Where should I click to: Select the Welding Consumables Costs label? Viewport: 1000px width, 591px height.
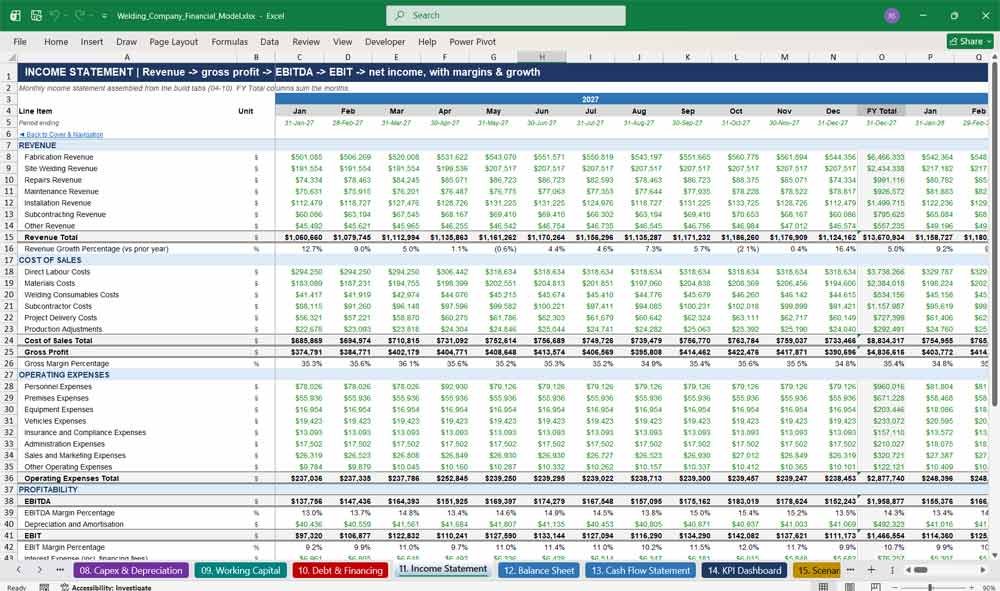71,295
